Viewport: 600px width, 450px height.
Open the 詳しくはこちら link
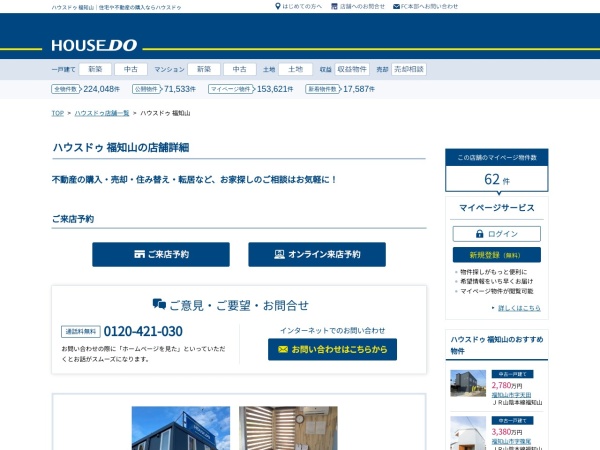[x=519, y=308]
